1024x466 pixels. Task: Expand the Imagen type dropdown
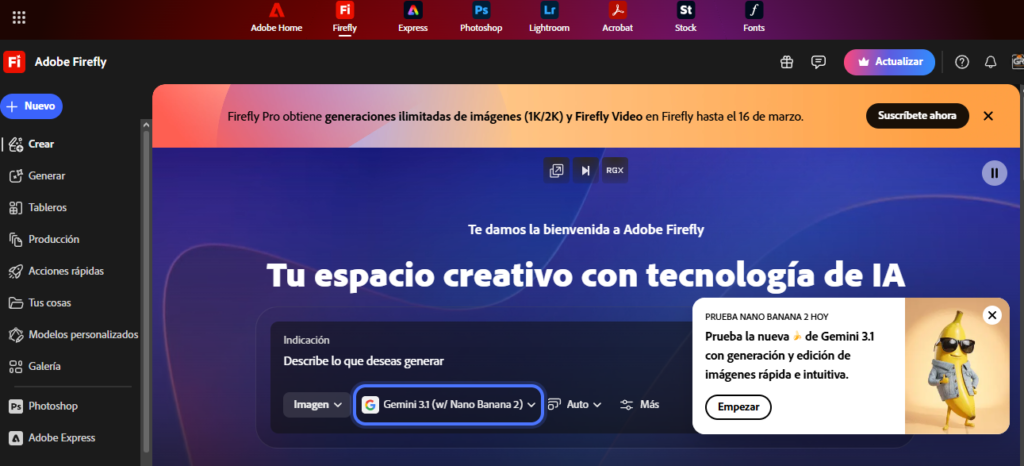(x=318, y=405)
